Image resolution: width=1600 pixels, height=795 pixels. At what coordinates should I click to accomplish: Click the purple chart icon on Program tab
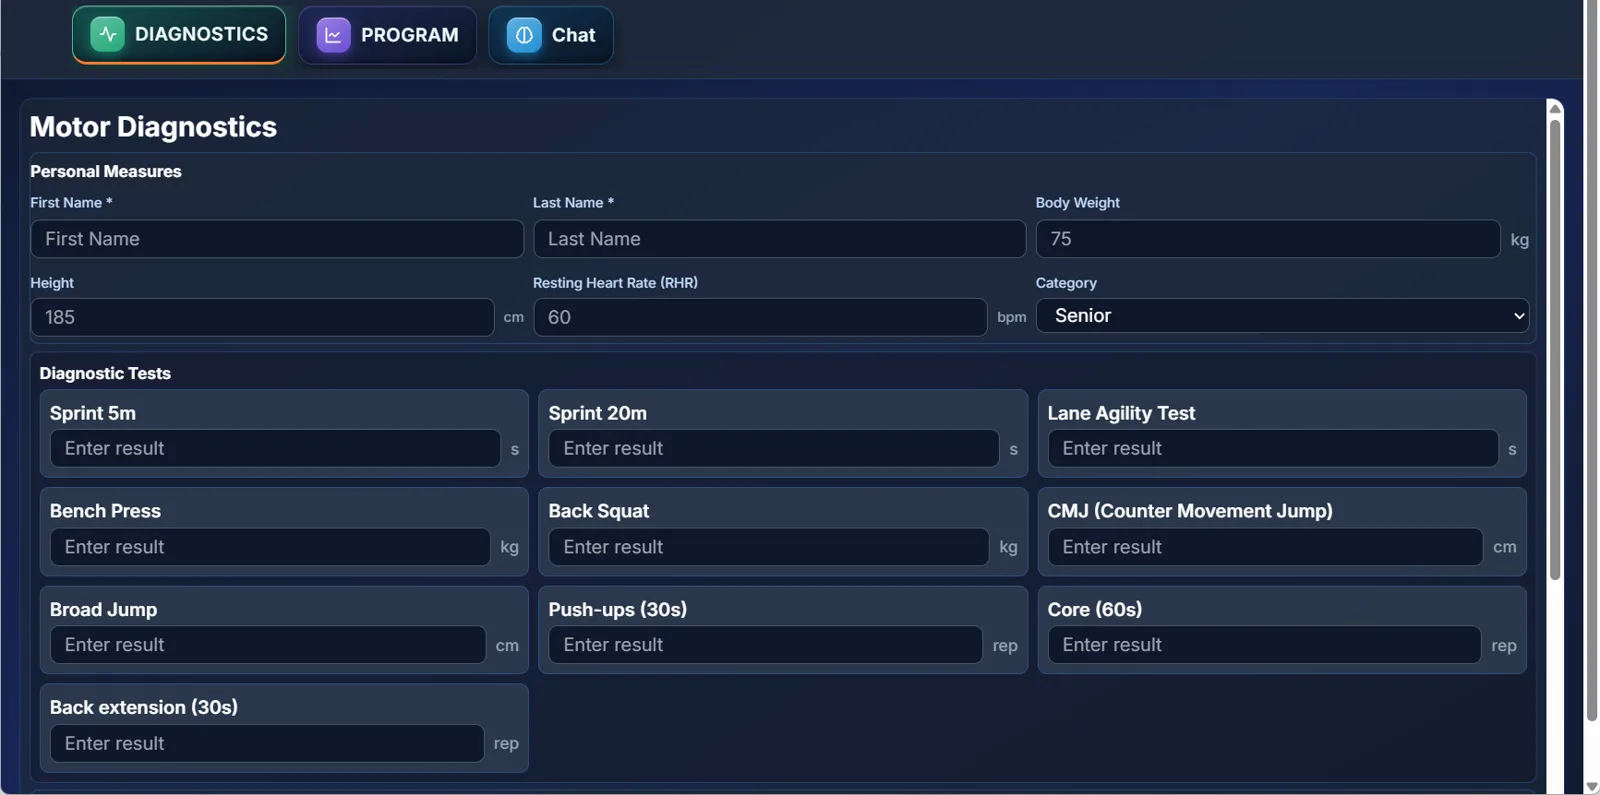[333, 35]
